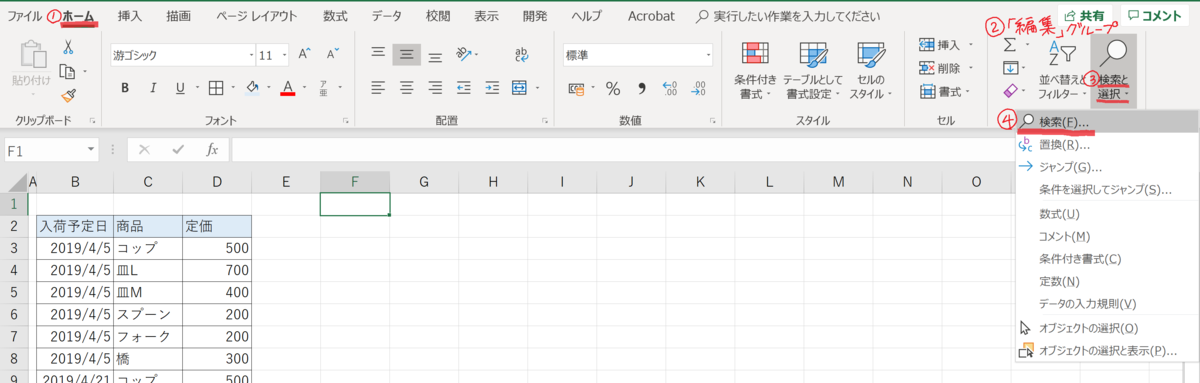The width and height of the screenshot is (1200, 383).
Task: Choose Find 検索(F)... from the menu
Action: 1106,121
